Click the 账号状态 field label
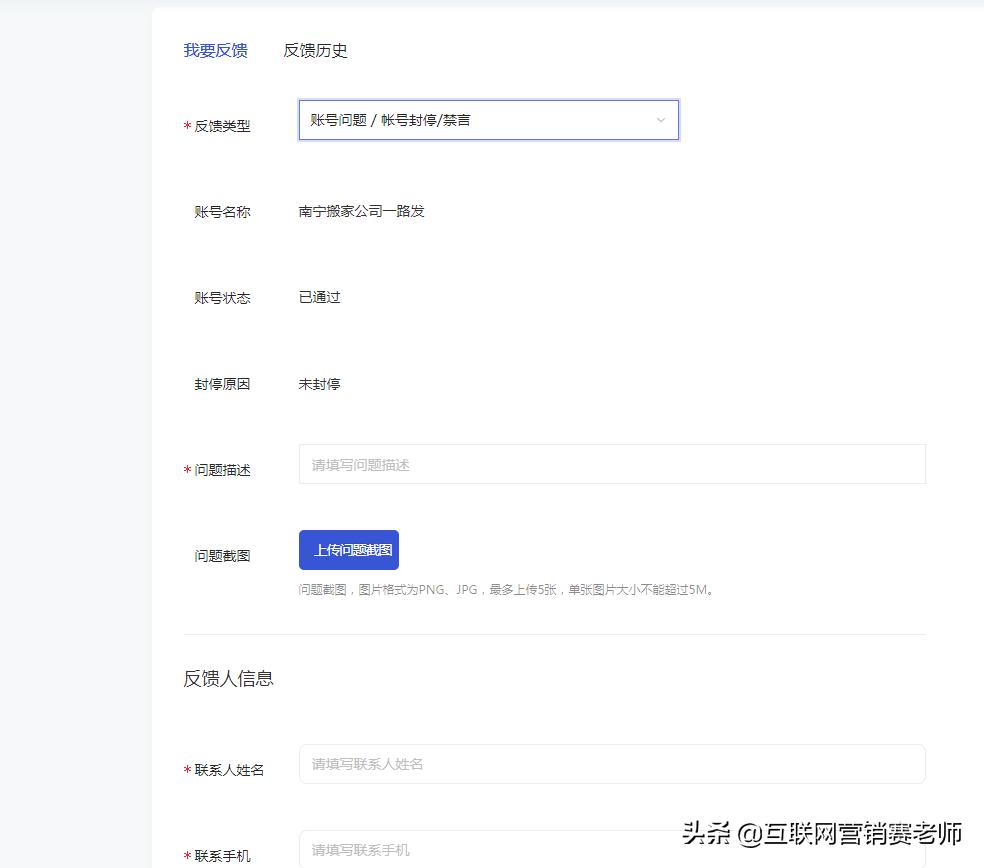Image resolution: width=984 pixels, height=868 pixels. 221,297
